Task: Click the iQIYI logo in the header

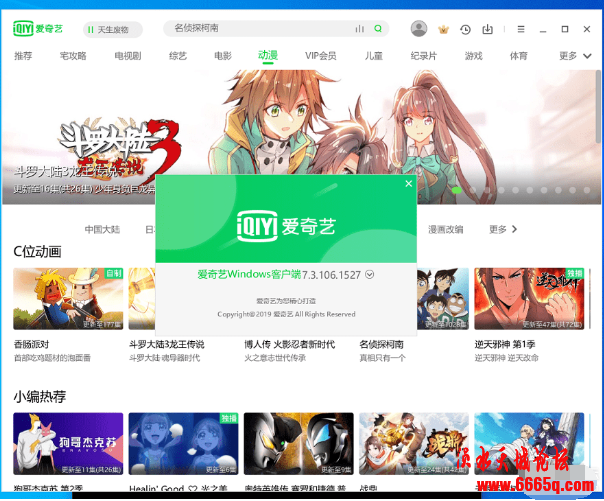Action: pos(37,28)
